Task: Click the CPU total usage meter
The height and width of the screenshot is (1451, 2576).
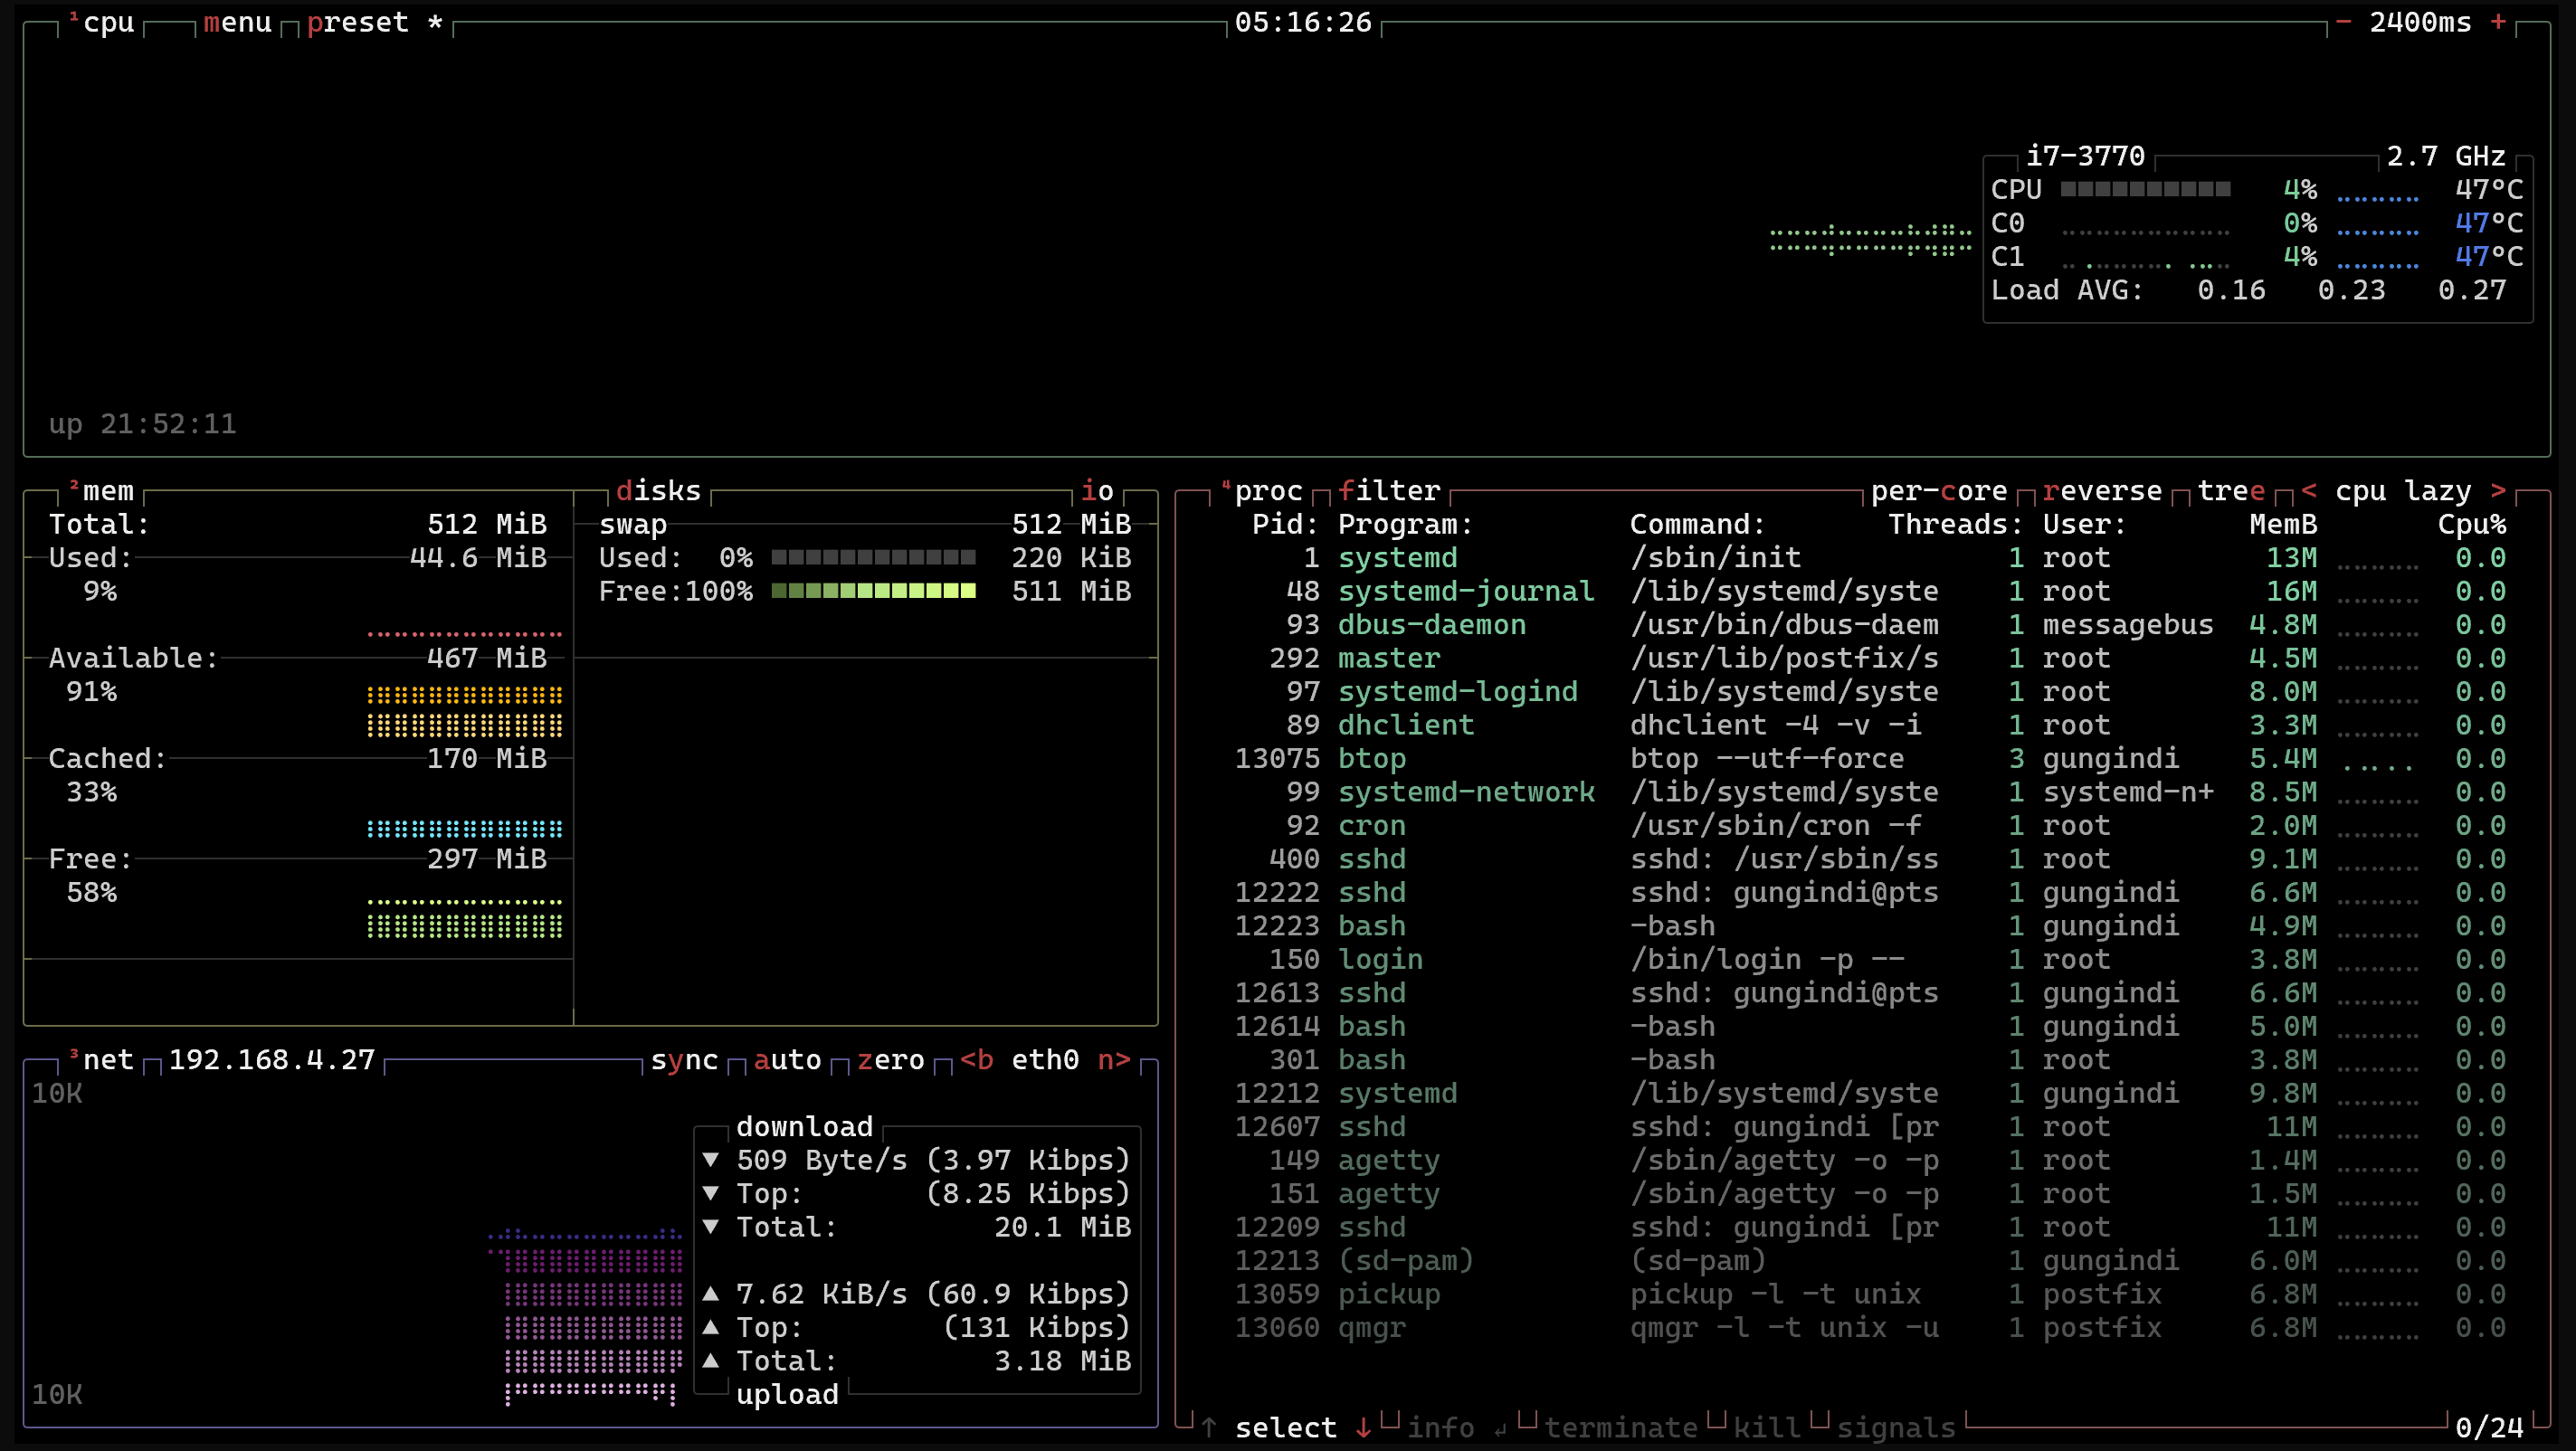Action: [2145, 189]
